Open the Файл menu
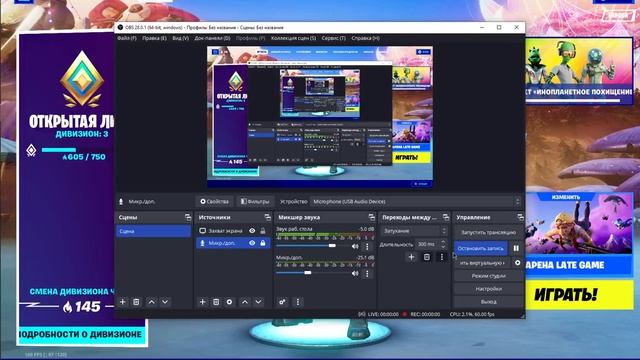Image resolution: width=640 pixels, height=360 pixels. tap(127, 38)
